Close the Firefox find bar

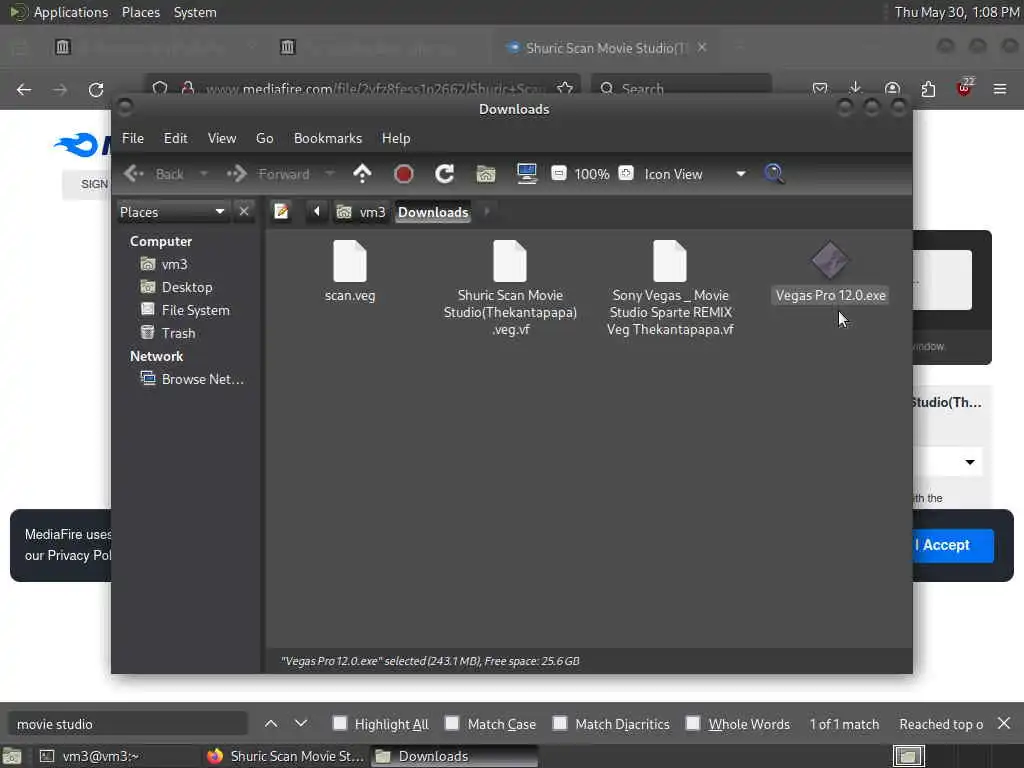[x=1004, y=724]
